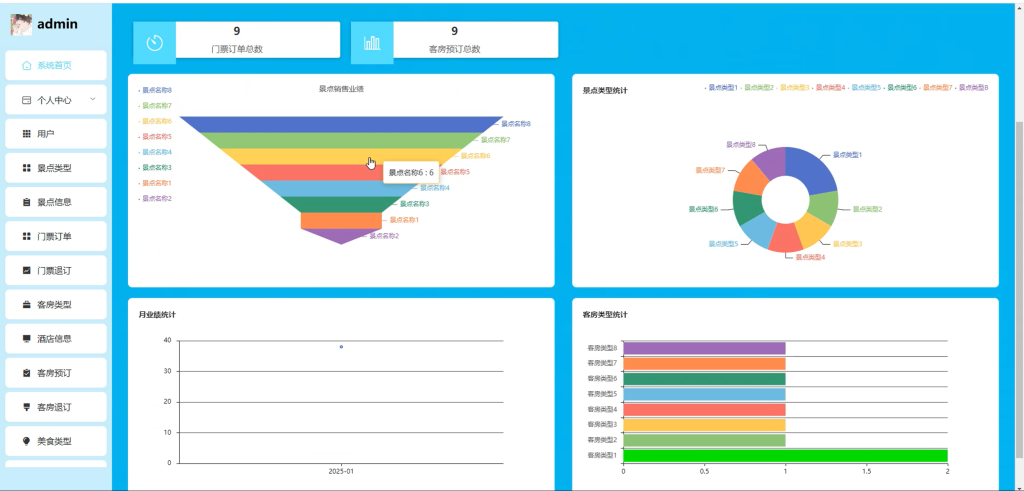The image size is (1024, 491).
Task: Click the clipboard icon next to 景点信息
Action: (27, 202)
